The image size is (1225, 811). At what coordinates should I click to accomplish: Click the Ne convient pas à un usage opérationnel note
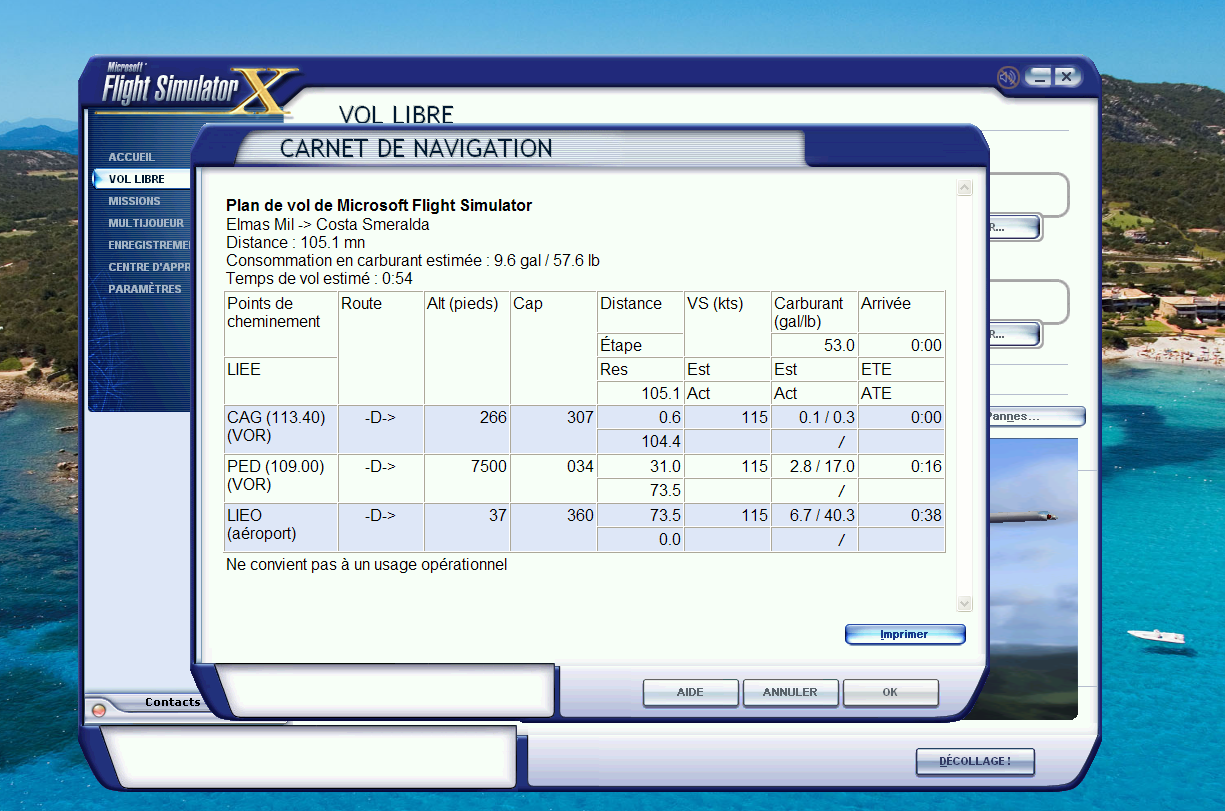367,564
